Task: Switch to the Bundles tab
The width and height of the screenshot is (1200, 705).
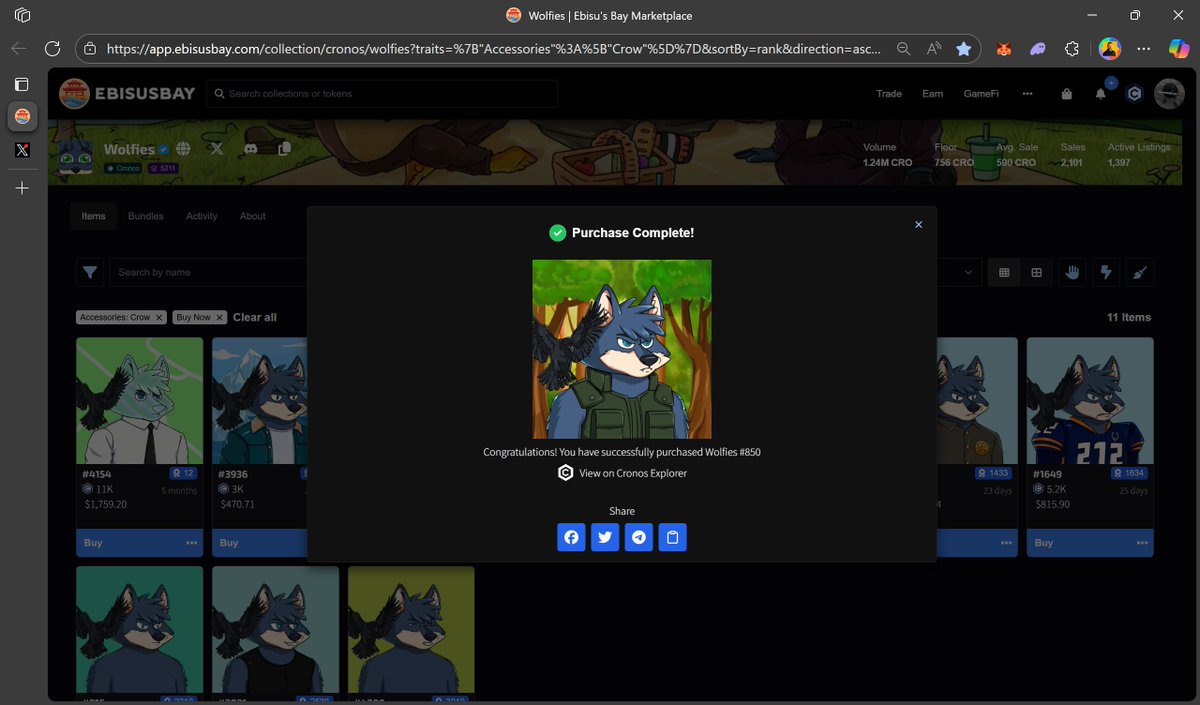Action: (x=145, y=216)
